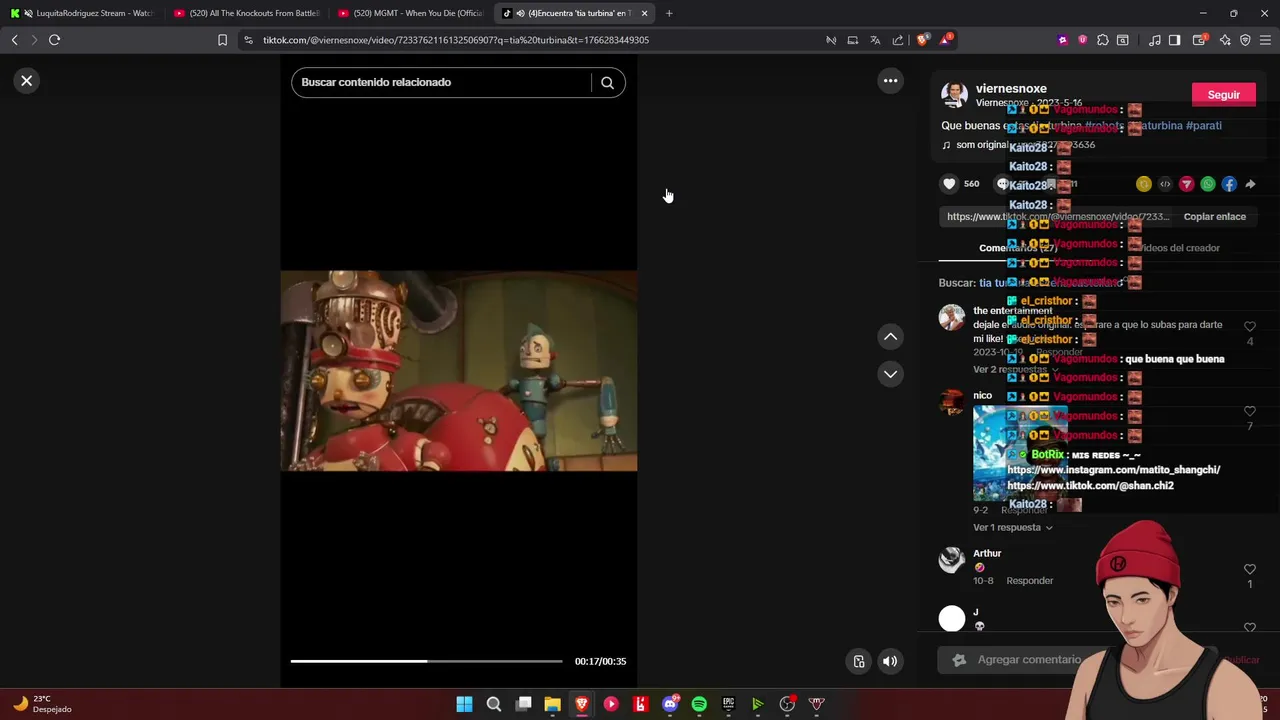
Task: Open the browser hamburger menu
Action: pyautogui.click(x=1265, y=40)
